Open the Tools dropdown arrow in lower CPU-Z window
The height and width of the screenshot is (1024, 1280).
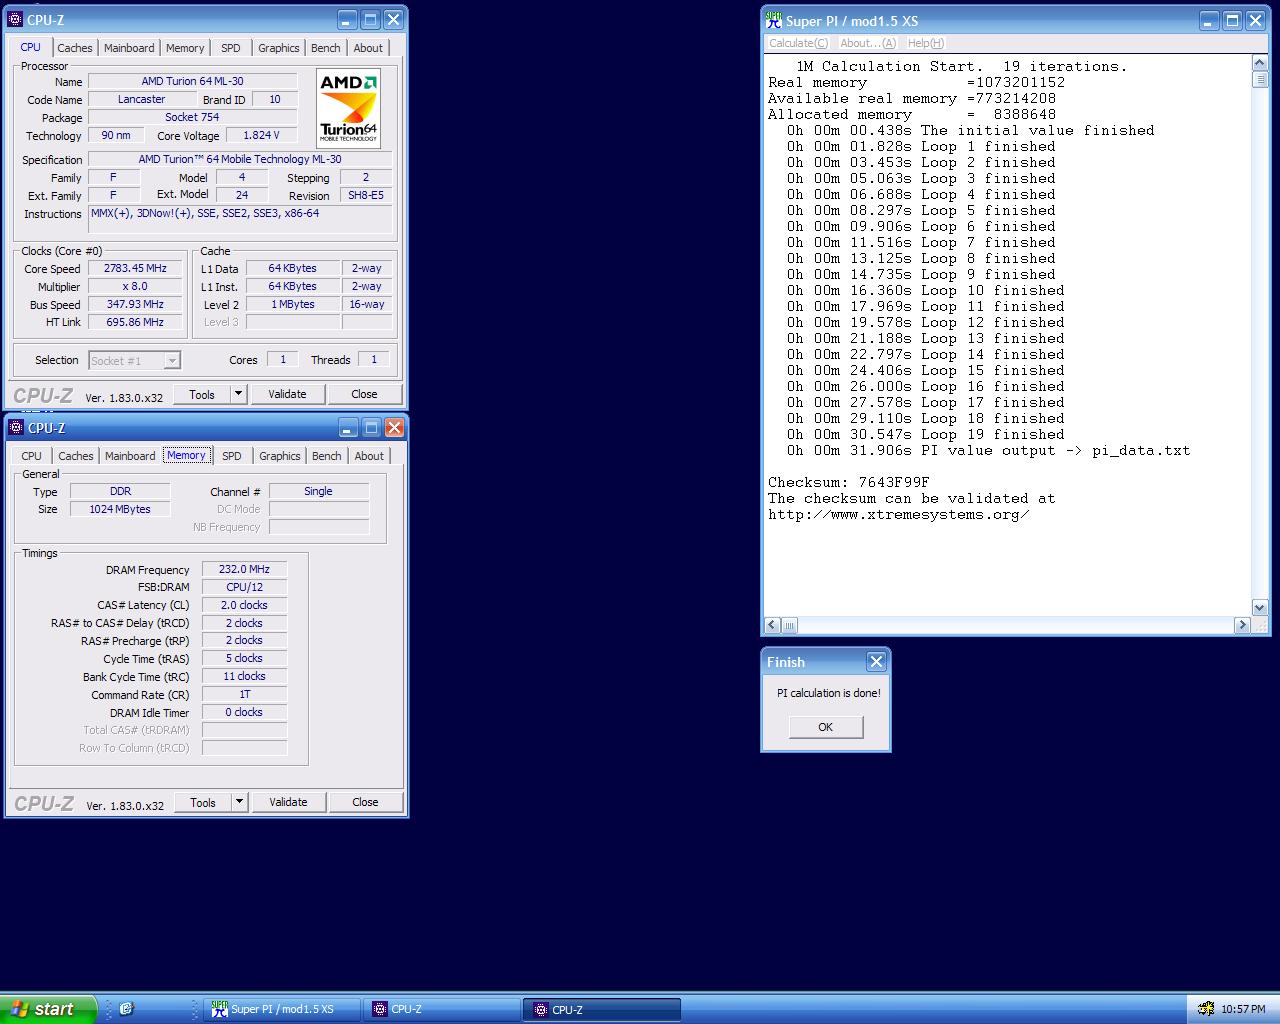(239, 802)
